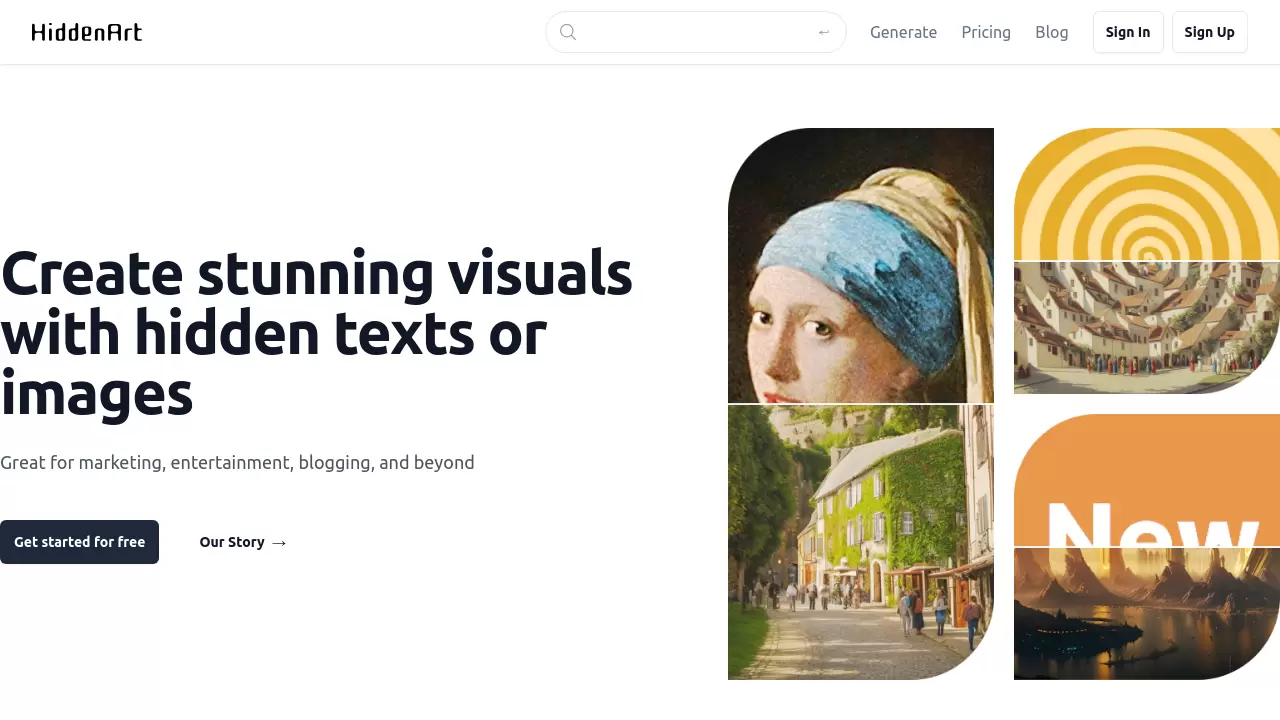Viewport: 1280px width, 720px height.
Task: Click the 'Great for marketing' subtitle text
Action: pos(237,462)
